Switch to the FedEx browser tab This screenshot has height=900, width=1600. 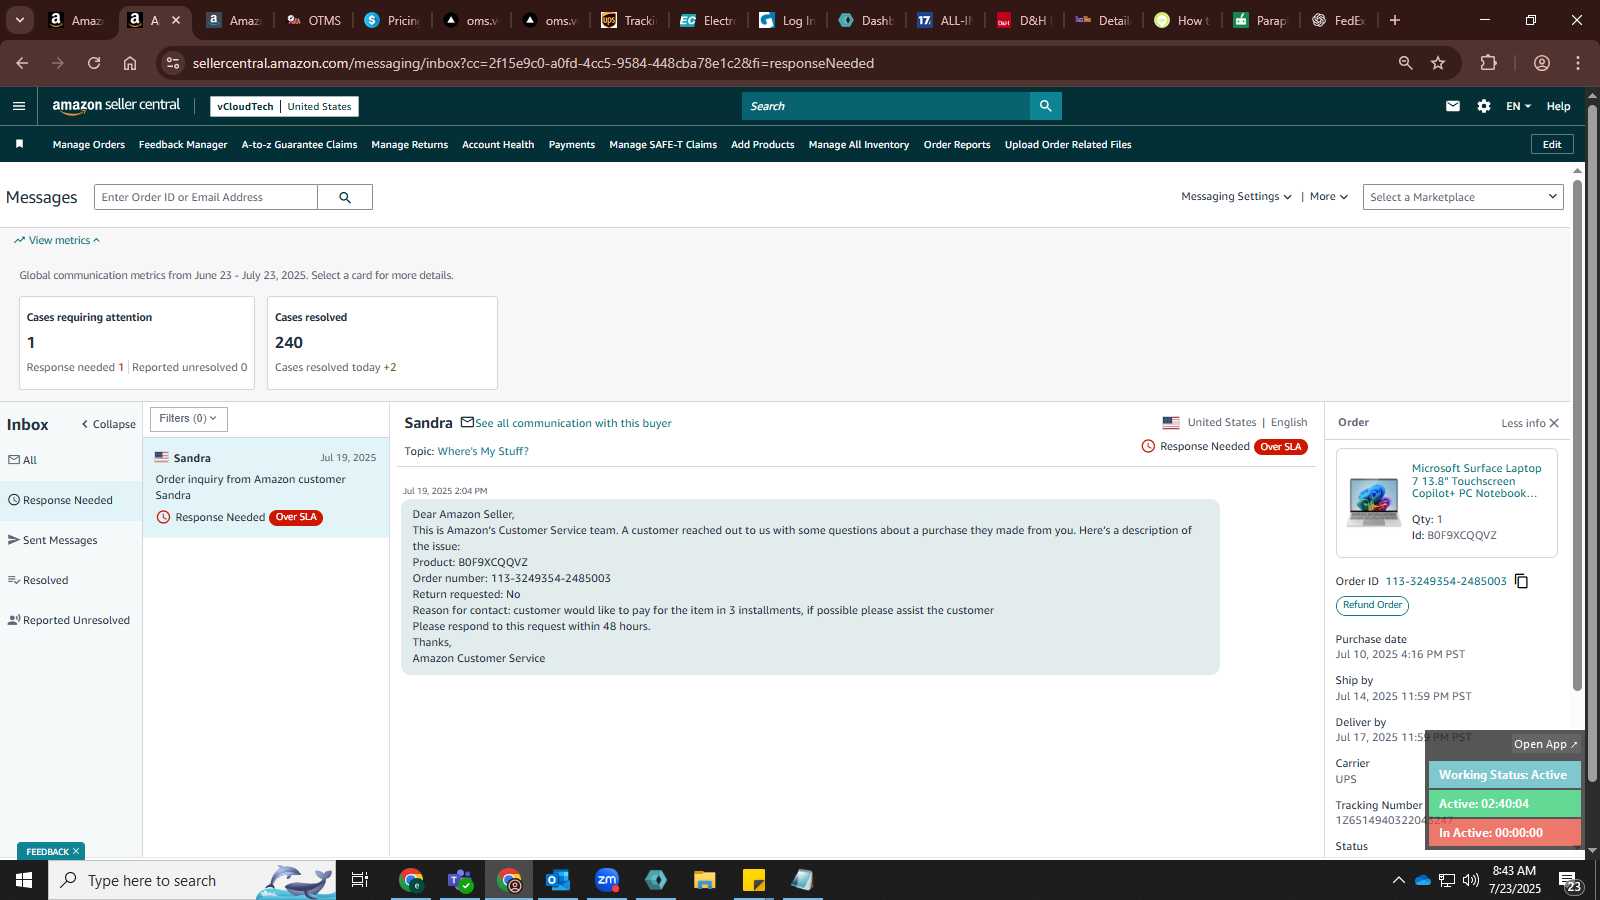1338,20
